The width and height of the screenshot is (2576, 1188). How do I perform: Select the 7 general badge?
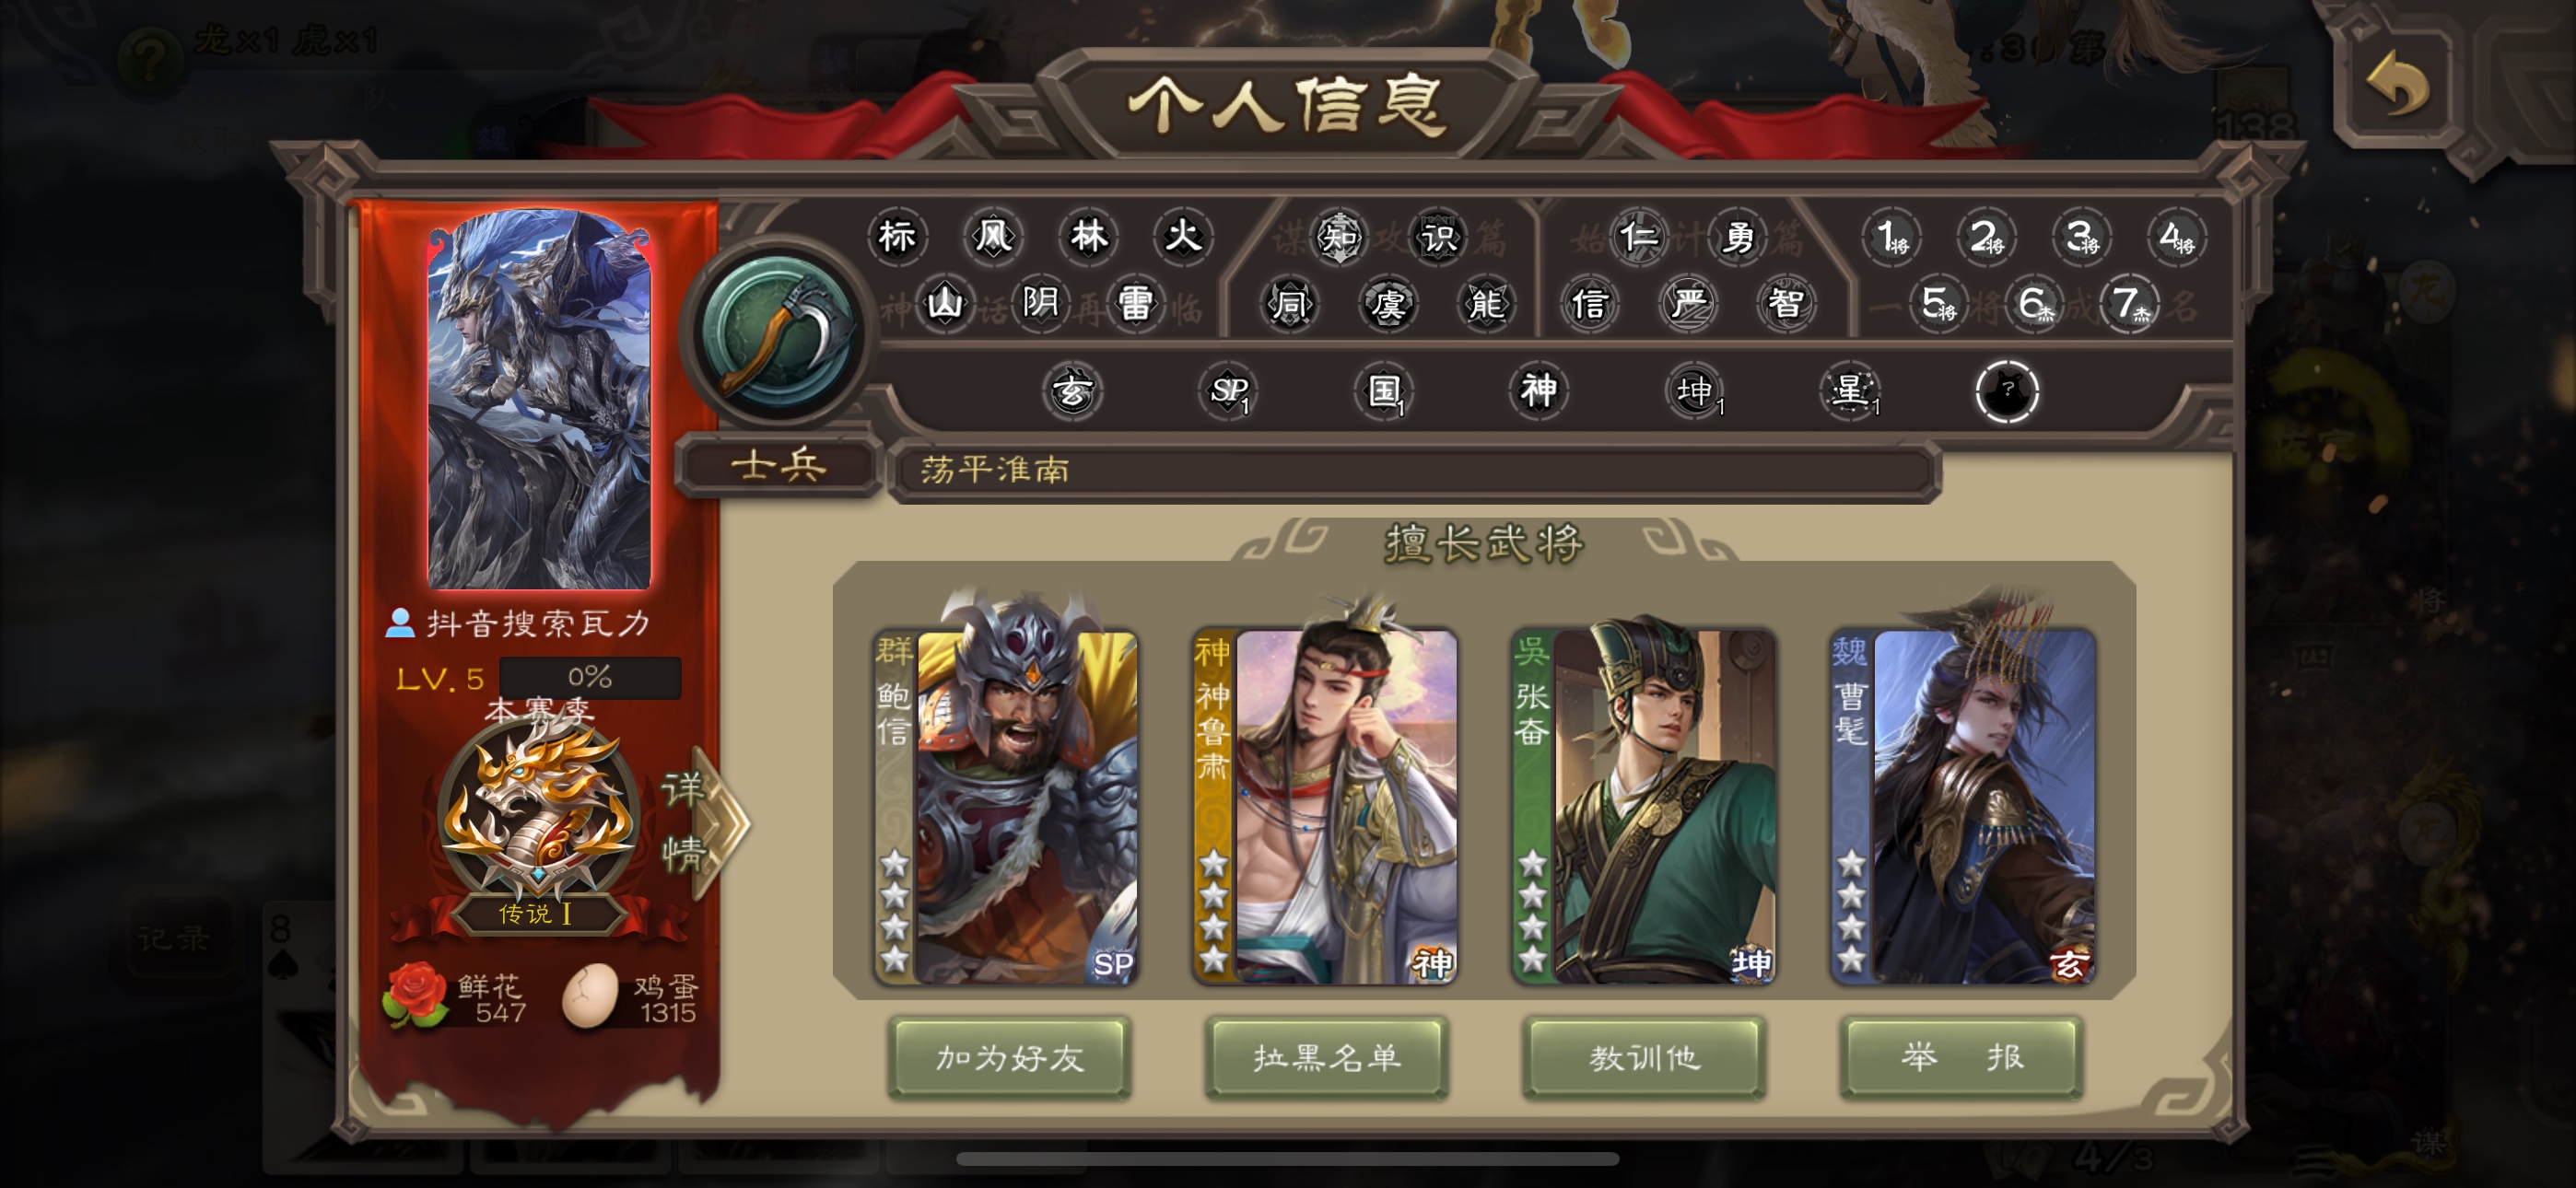point(2128,303)
